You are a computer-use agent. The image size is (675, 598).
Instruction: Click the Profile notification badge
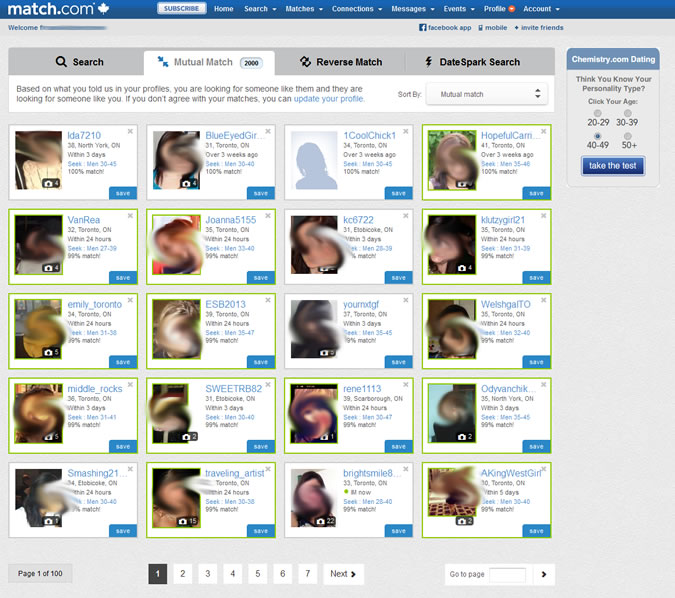pyautogui.click(x=511, y=9)
